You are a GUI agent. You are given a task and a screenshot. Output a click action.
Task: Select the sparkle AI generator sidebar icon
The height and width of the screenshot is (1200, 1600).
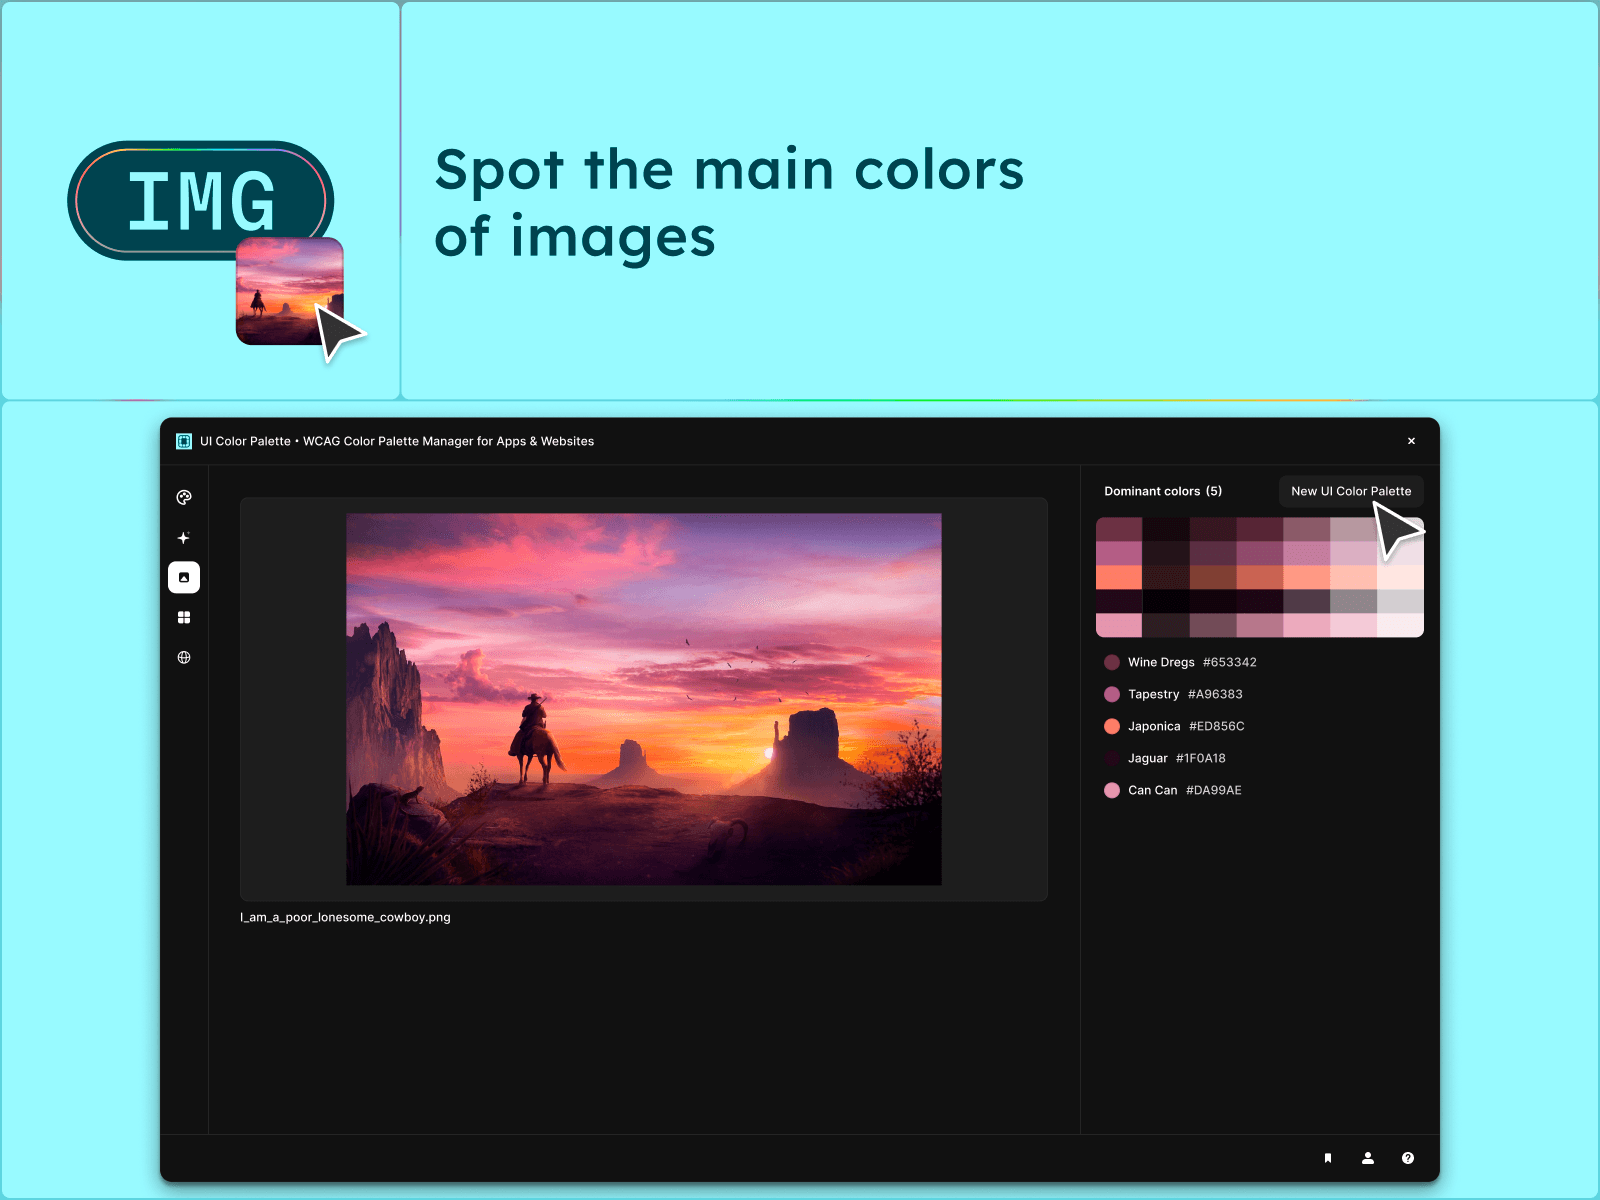pos(184,537)
